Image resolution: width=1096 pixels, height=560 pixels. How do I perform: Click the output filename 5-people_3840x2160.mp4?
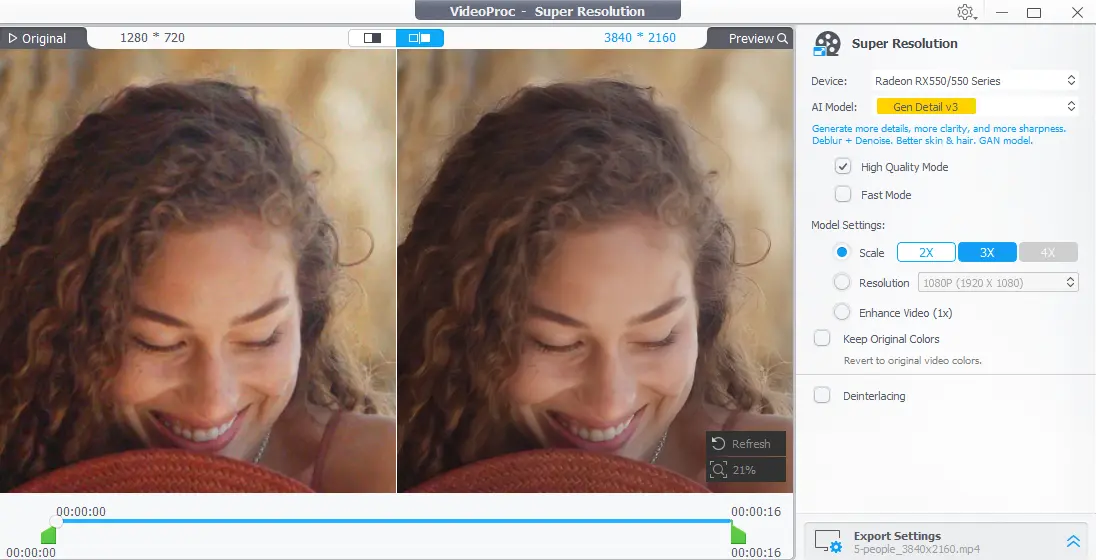(916, 550)
